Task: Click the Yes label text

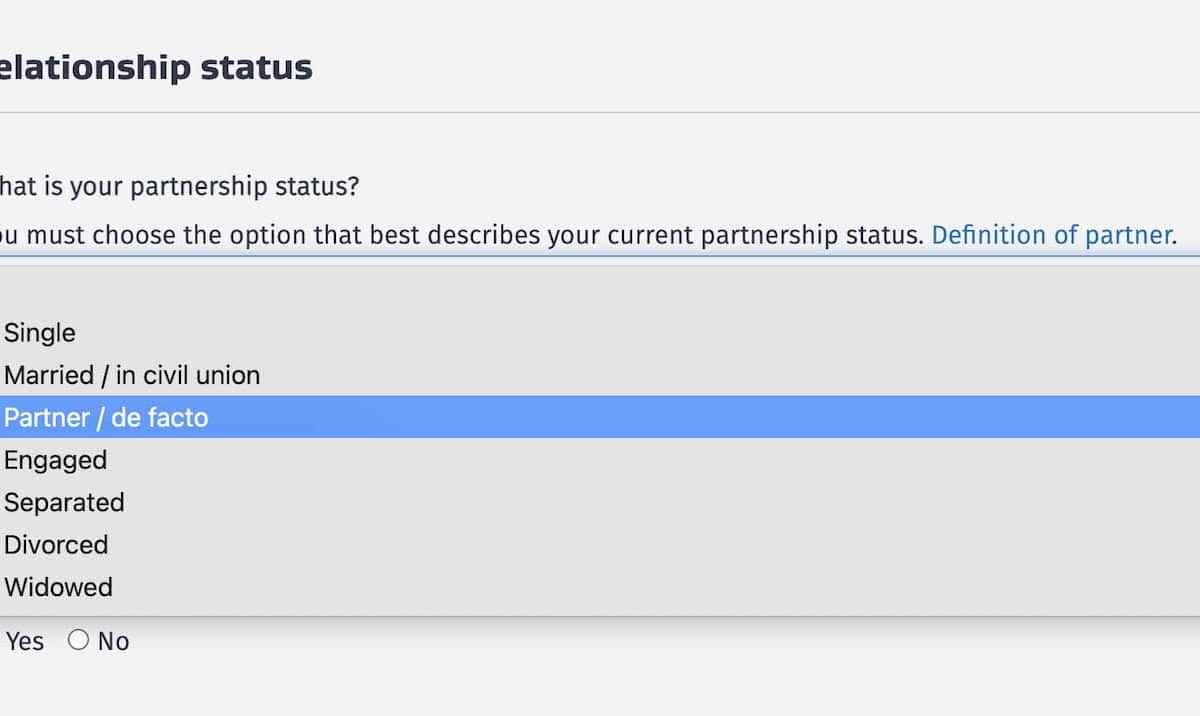Action: click(25, 642)
